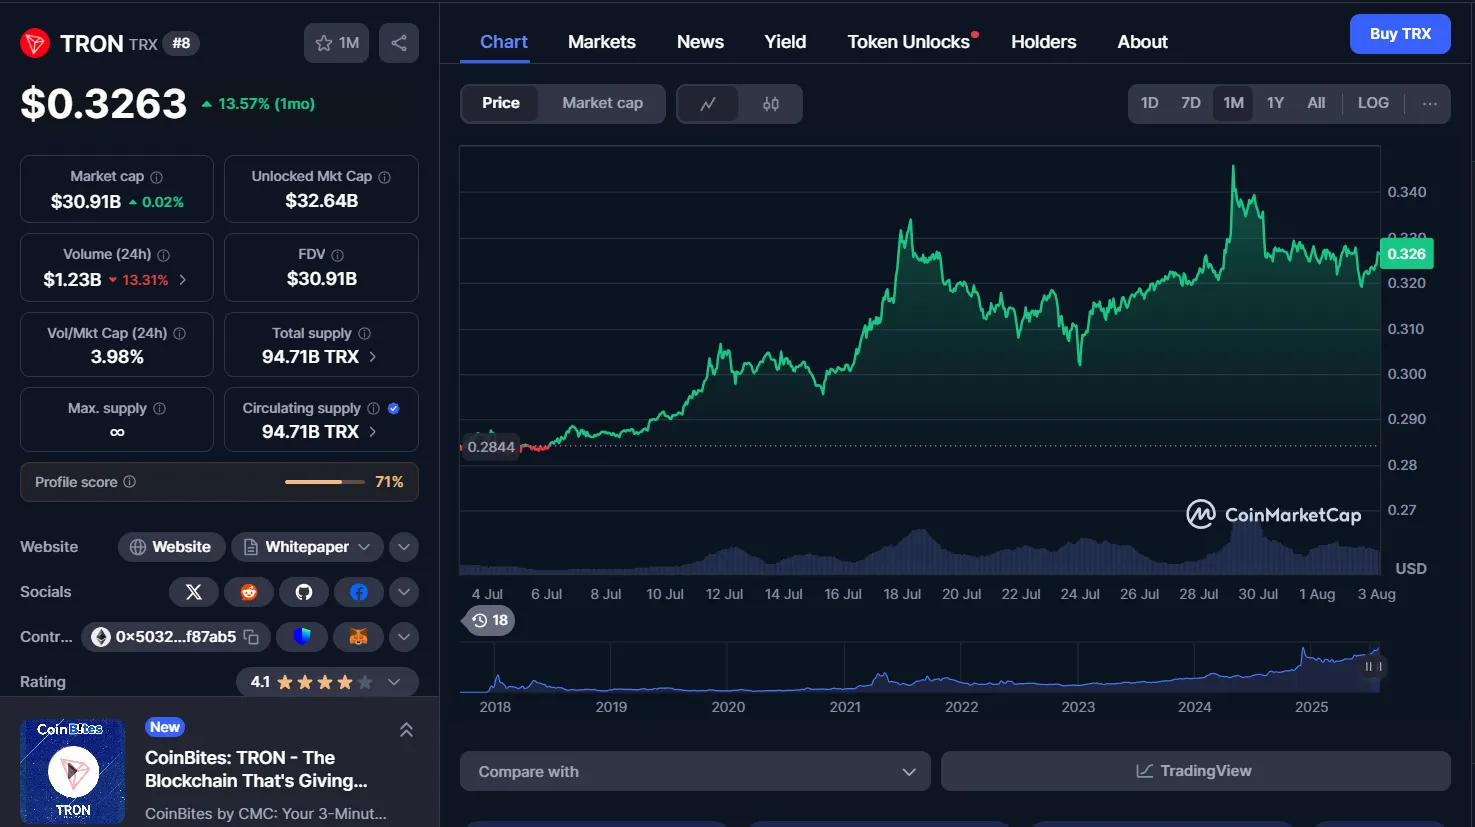
Task: Switch chart to candlestick view
Action: point(771,104)
